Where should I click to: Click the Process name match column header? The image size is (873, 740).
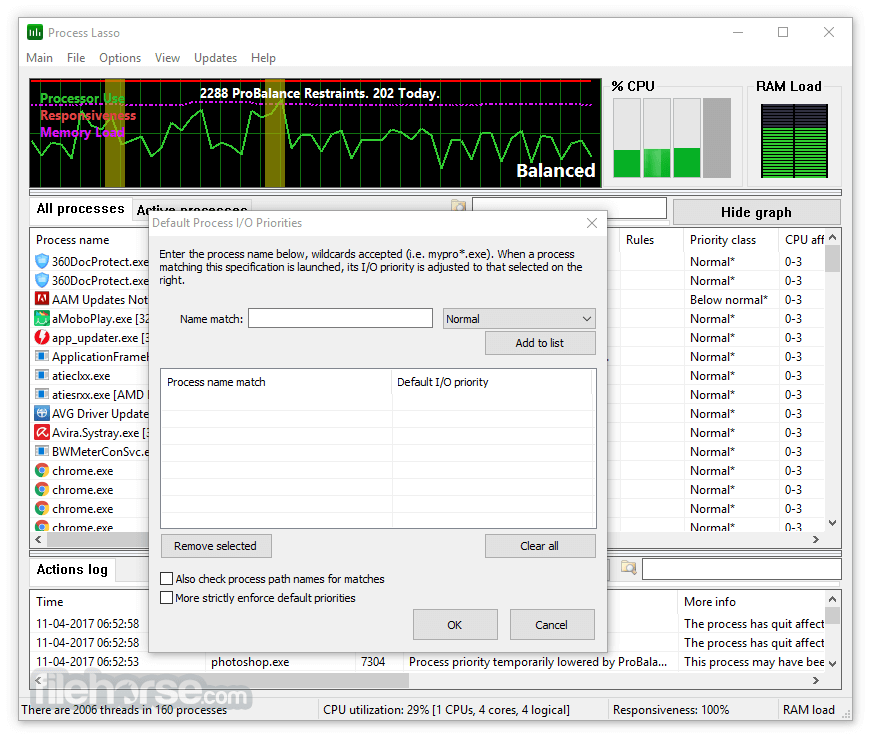(x=276, y=382)
